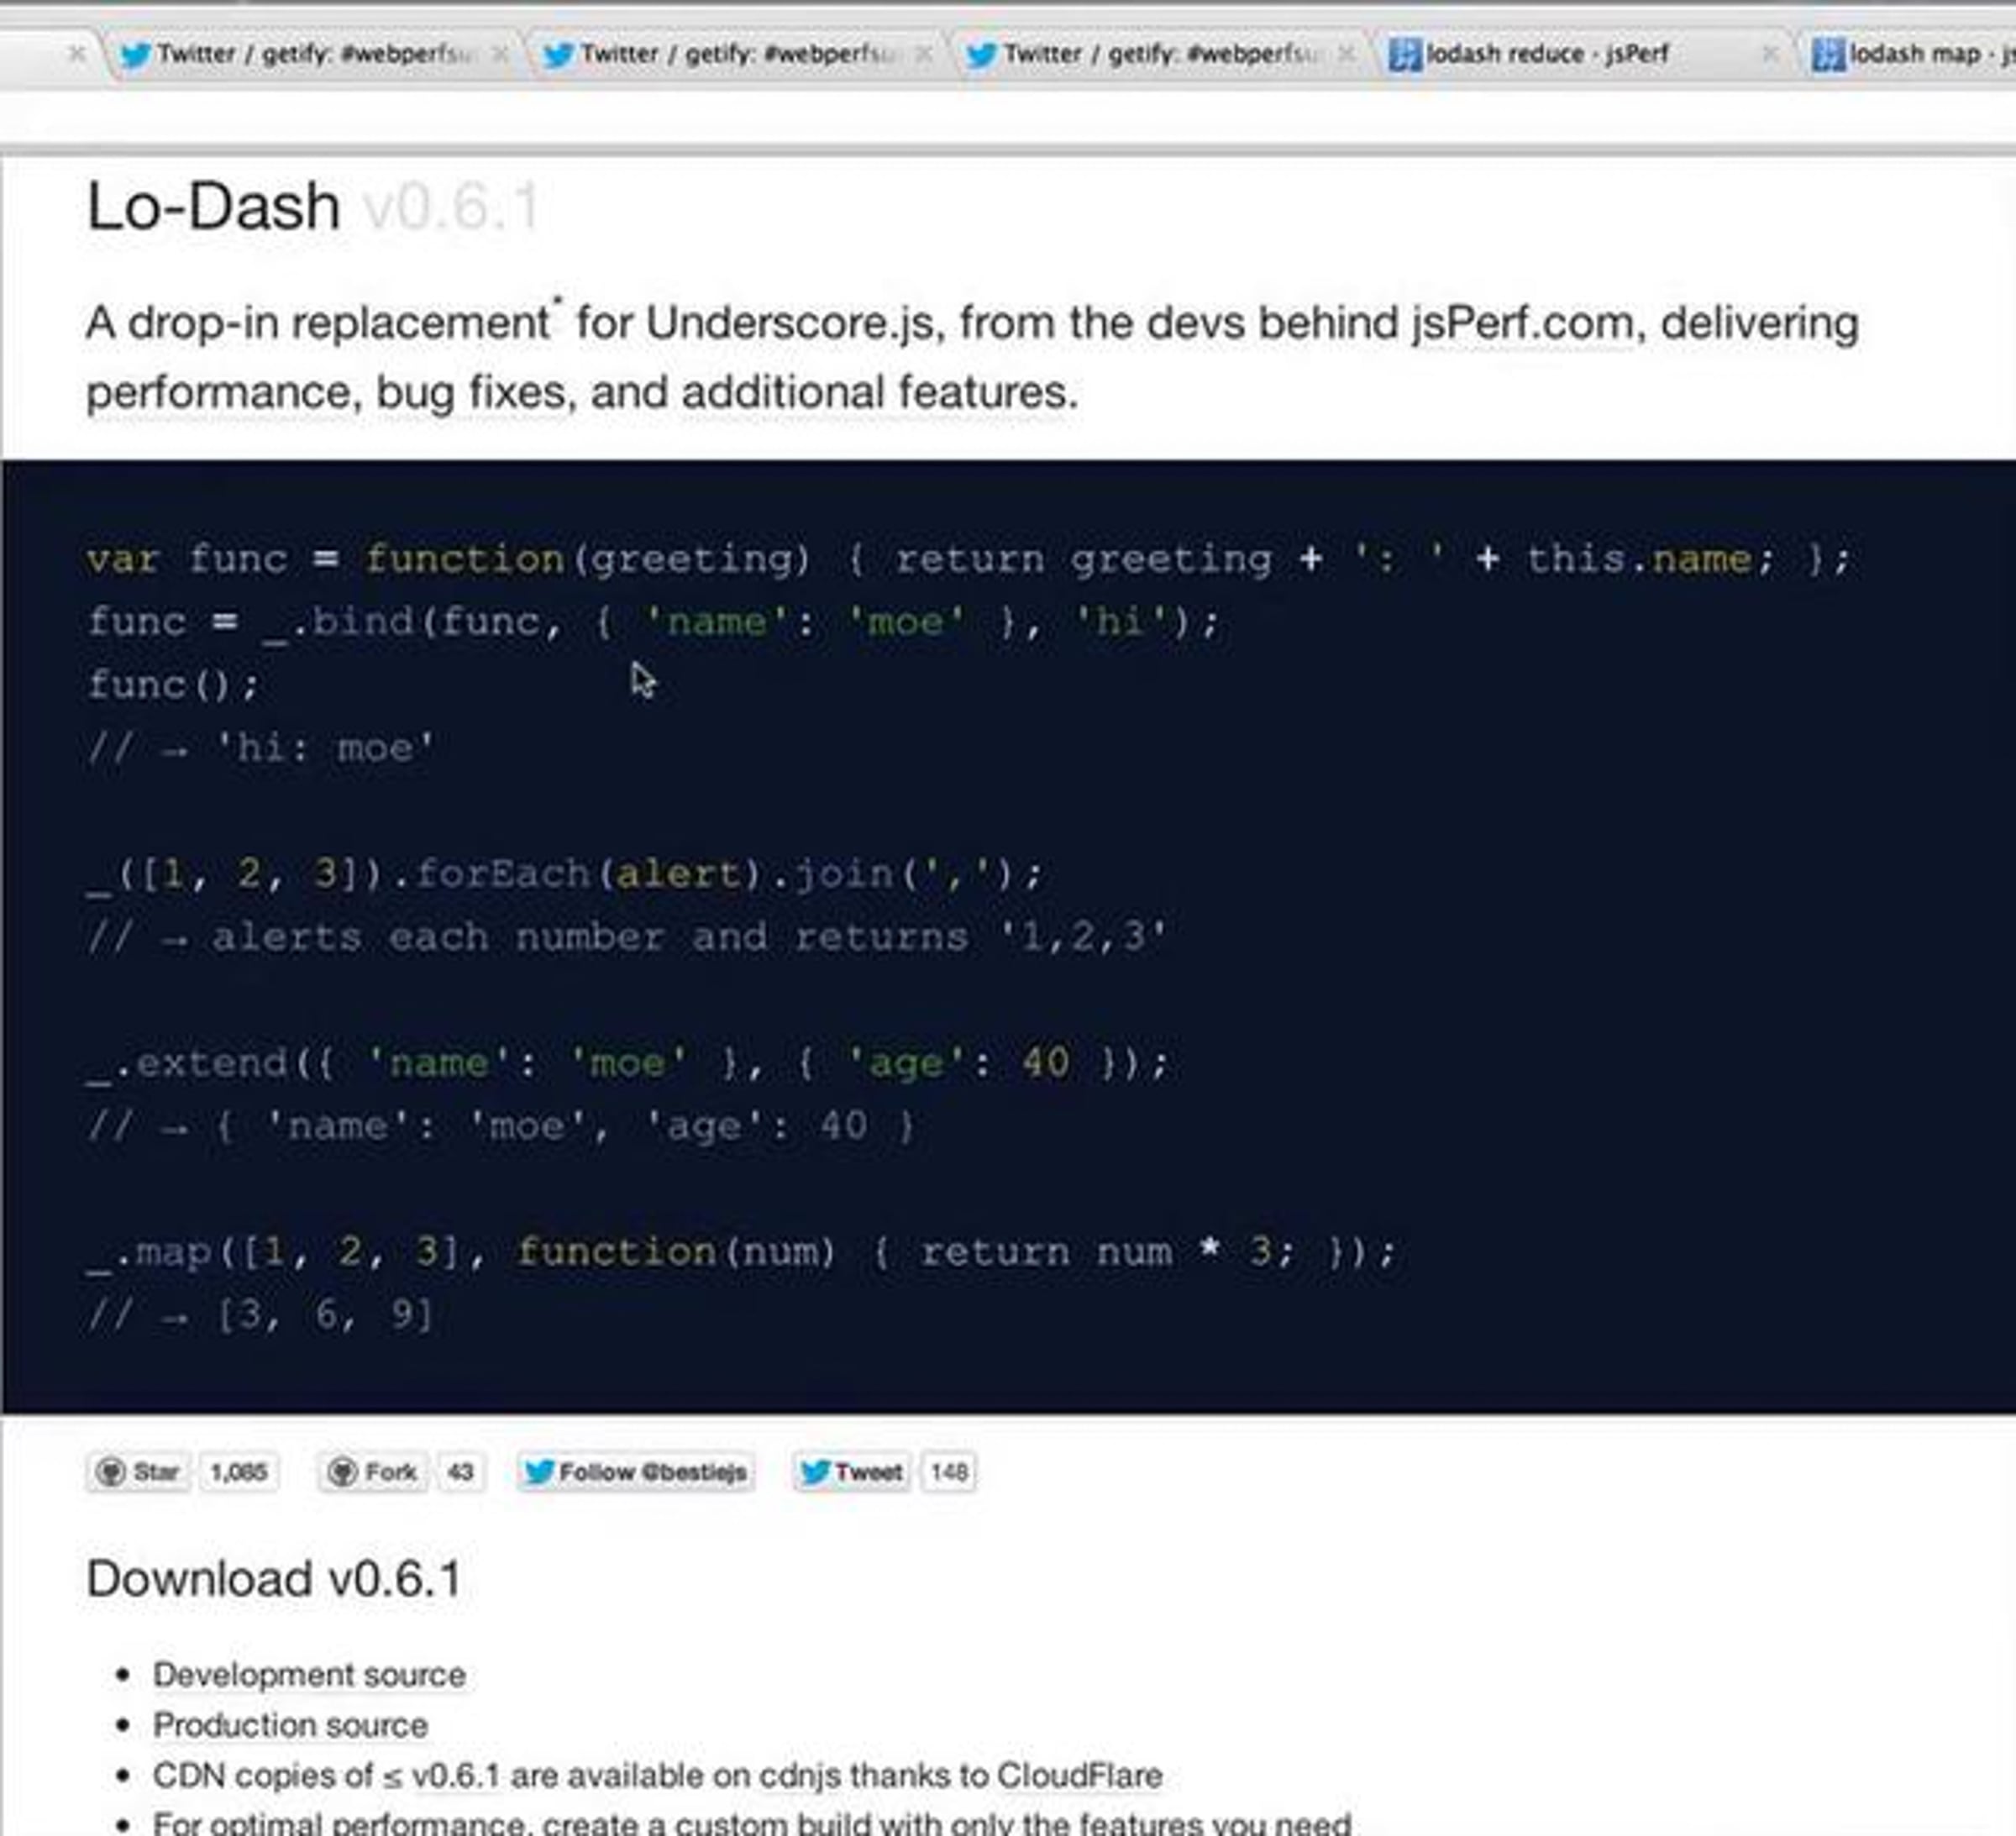Follow the "bug fixes" link

pyautogui.click(x=470, y=392)
